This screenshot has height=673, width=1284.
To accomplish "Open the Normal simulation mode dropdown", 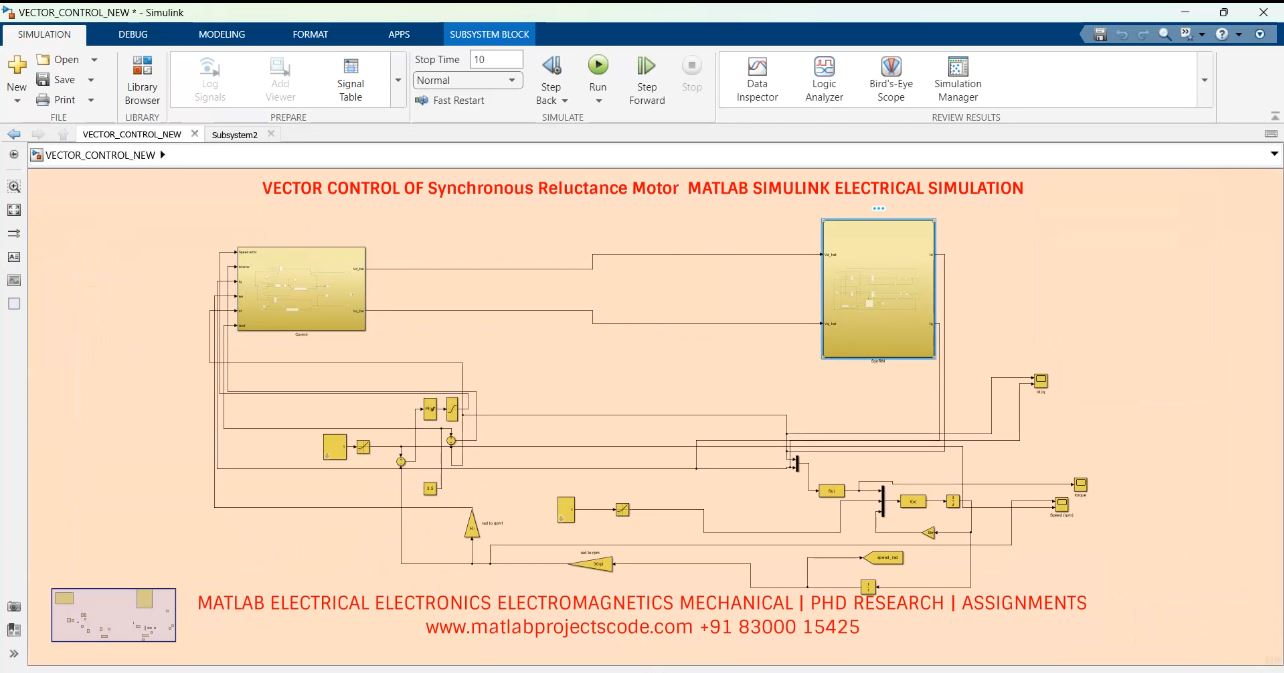I will coord(468,80).
